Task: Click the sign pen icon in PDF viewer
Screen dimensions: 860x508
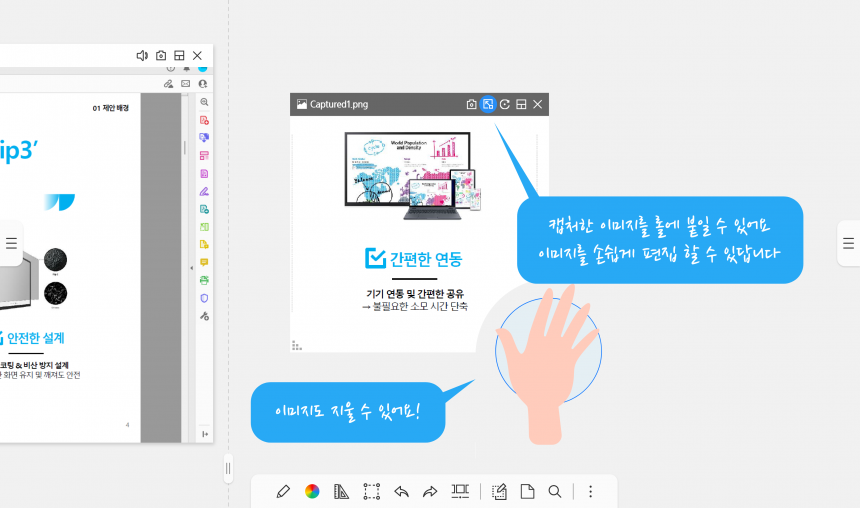Action: 168,84
